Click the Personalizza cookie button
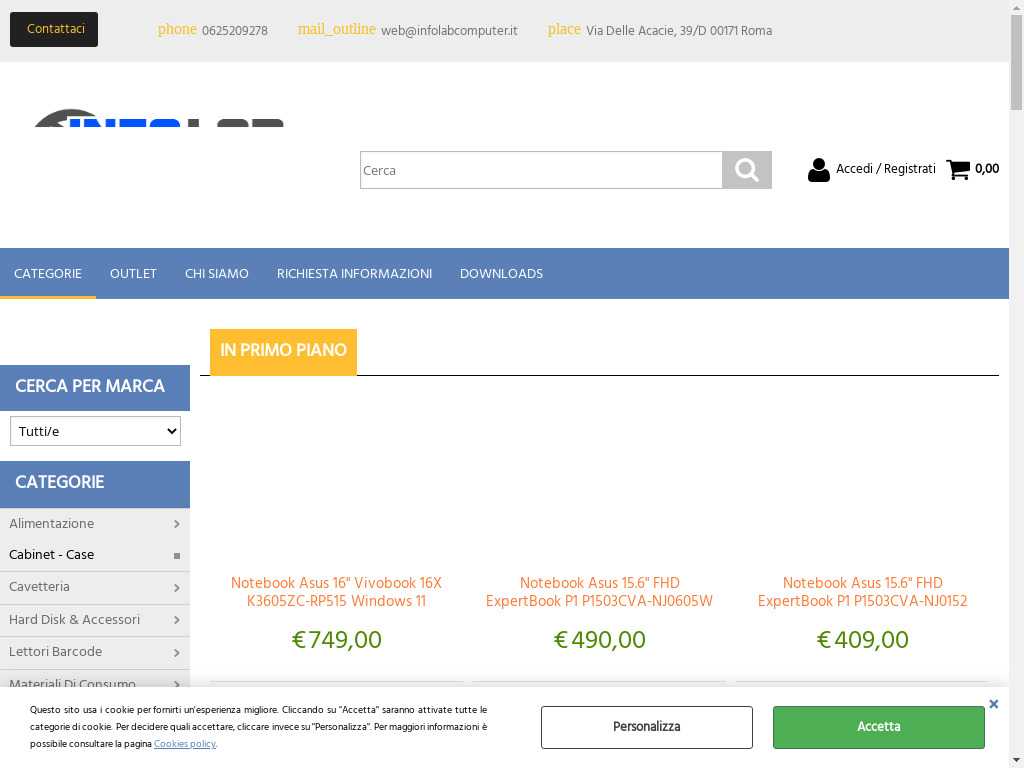1024x768 pixels. click(646, 727)
